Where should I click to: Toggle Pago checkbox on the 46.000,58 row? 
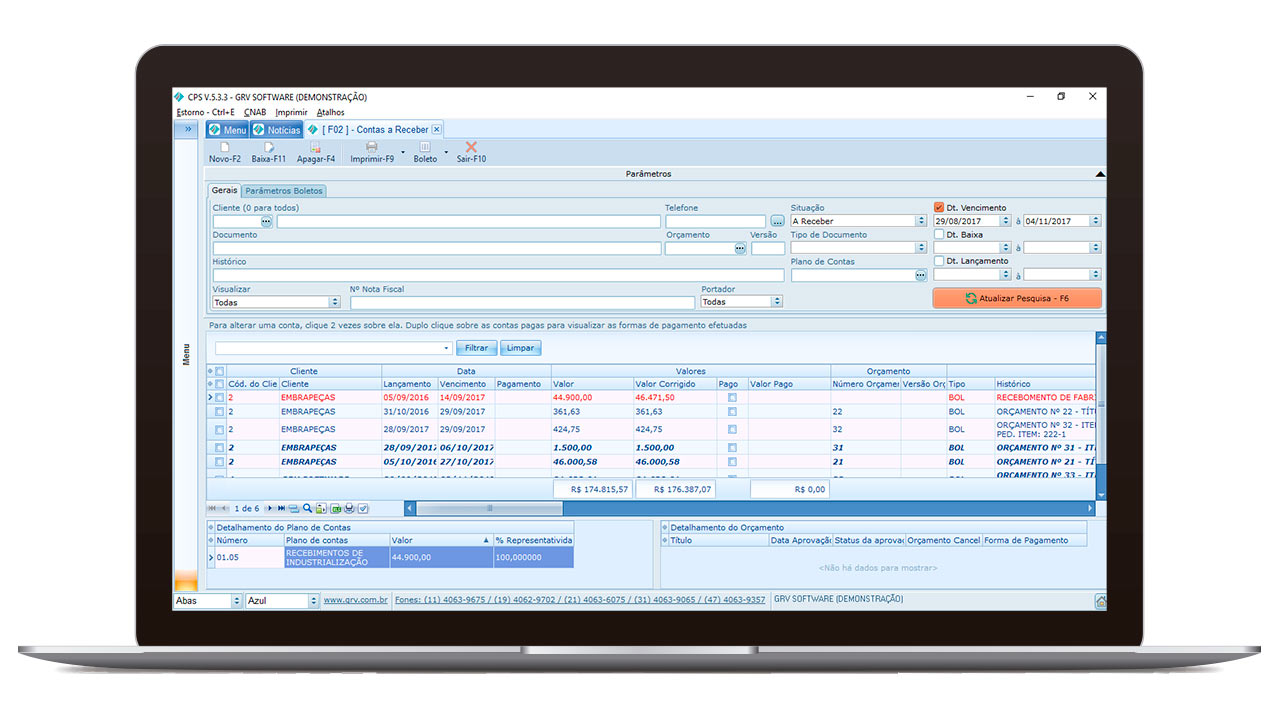coord(732,462)
